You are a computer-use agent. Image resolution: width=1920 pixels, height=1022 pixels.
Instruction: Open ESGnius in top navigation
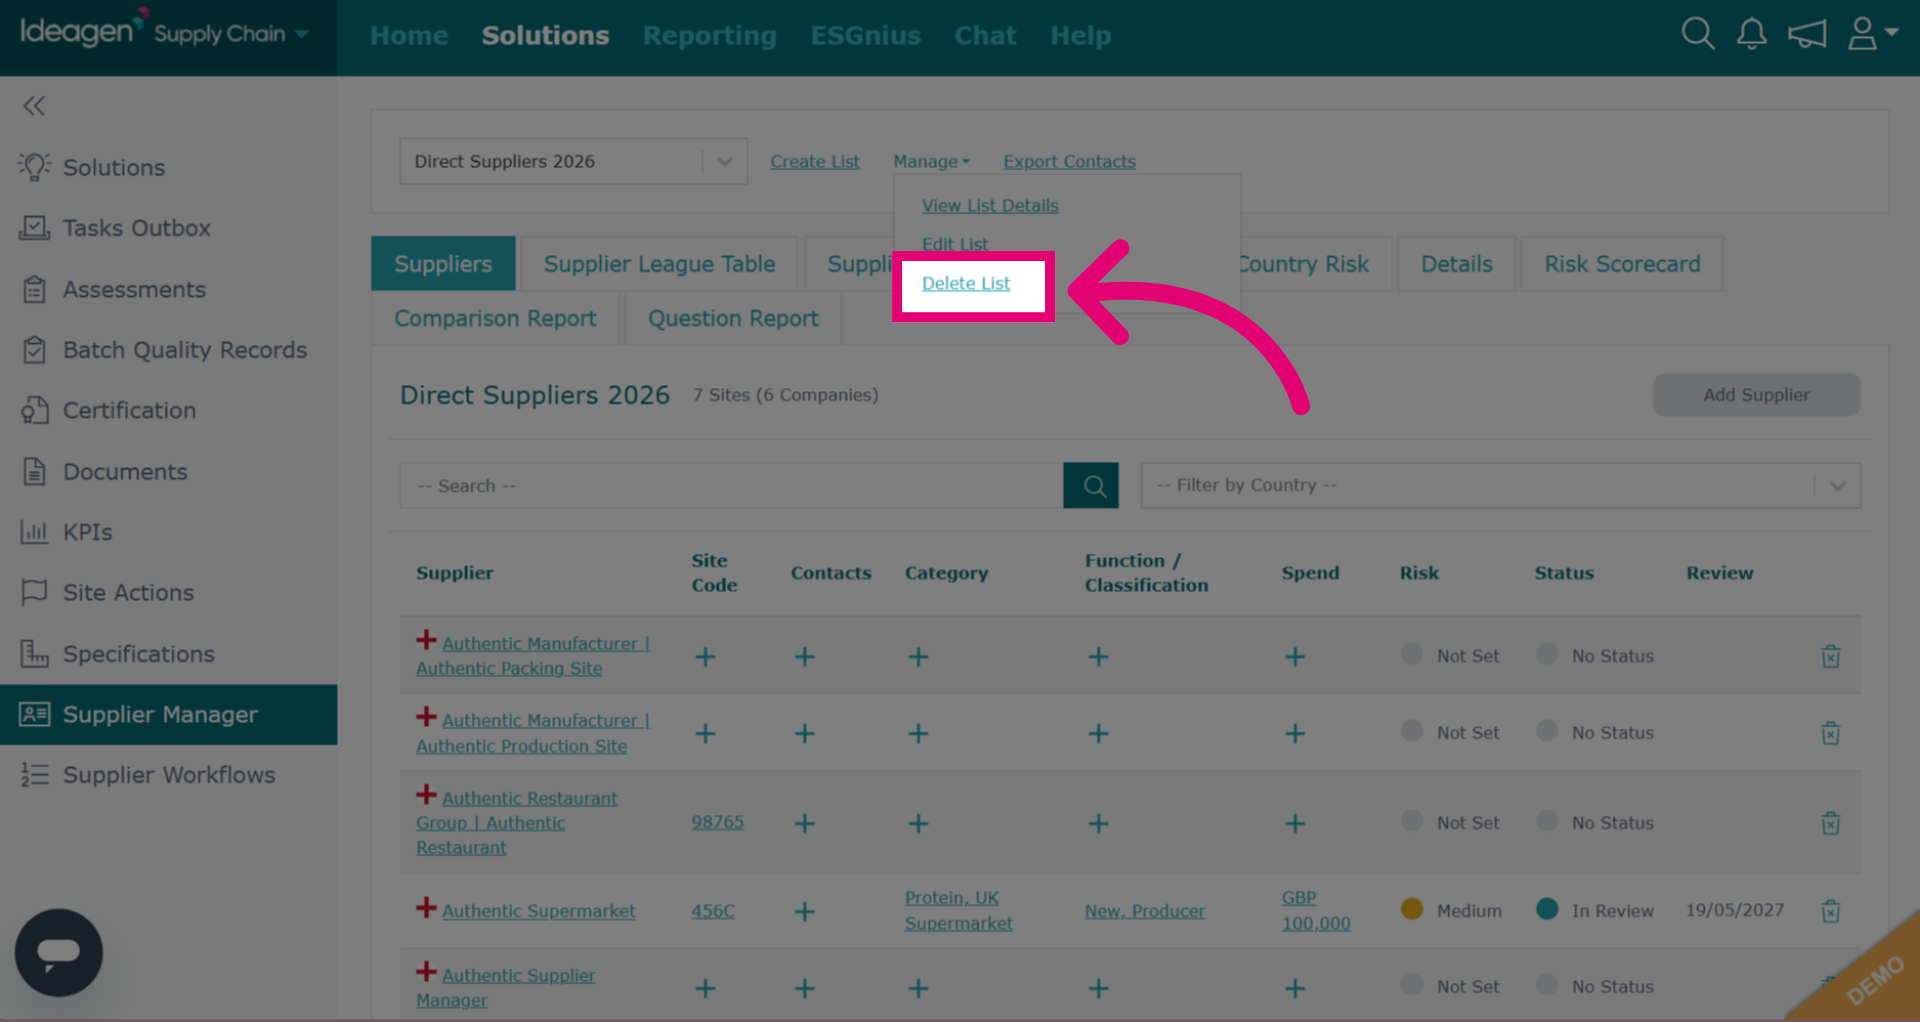[865, 35]
